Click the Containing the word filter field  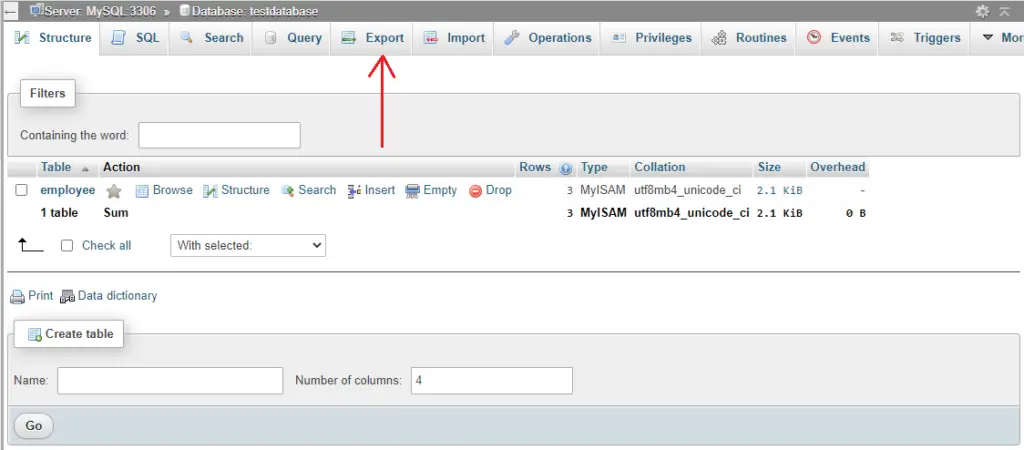point(219,135)
